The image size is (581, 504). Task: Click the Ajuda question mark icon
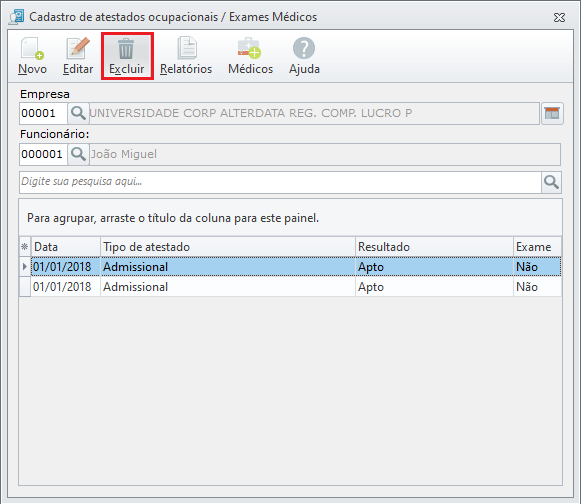pos(304,48)
